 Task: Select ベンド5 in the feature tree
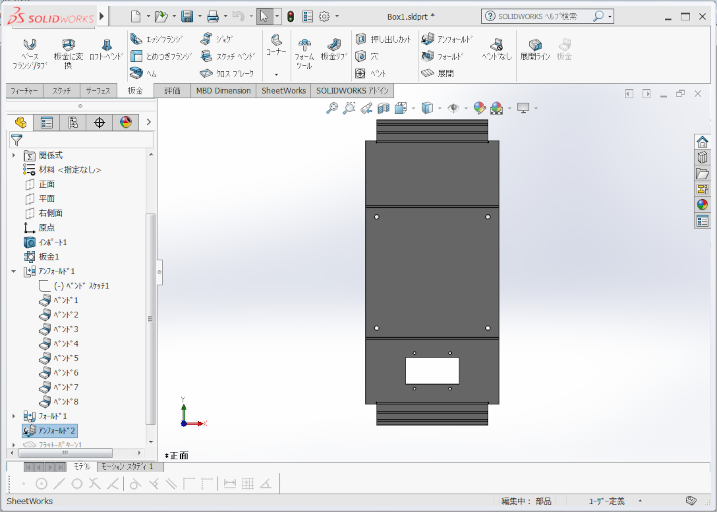coord(65,358)
